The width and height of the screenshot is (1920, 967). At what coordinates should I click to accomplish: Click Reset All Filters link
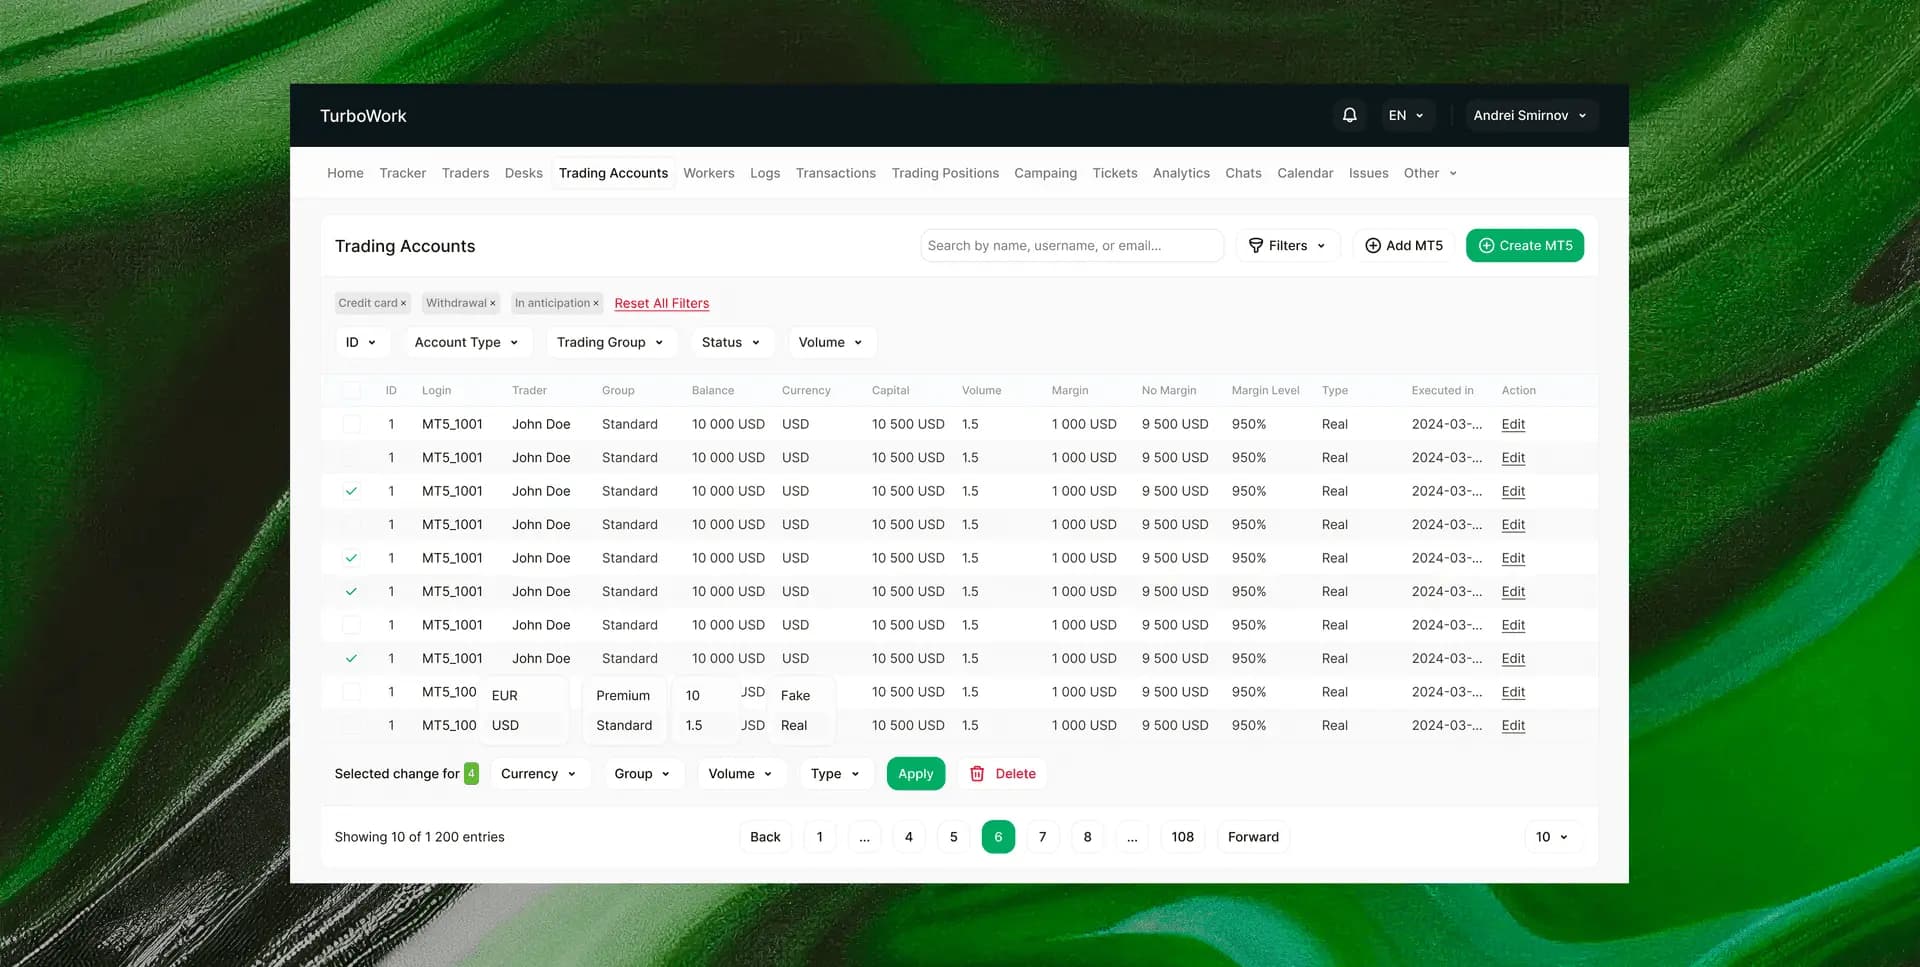tap(662, 303)
